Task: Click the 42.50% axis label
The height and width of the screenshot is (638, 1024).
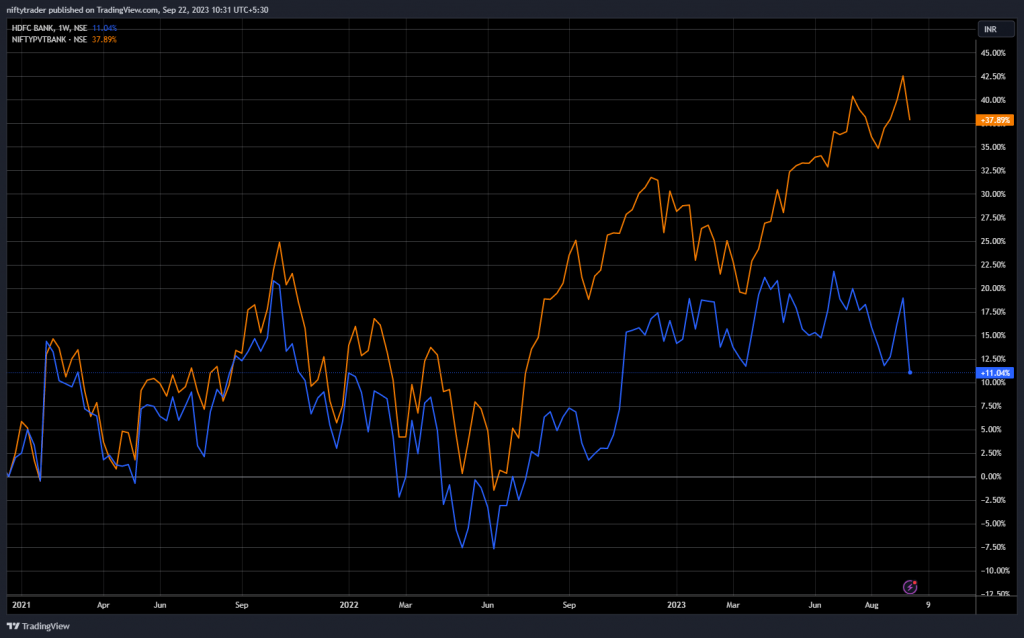Action: pos(993,77)
